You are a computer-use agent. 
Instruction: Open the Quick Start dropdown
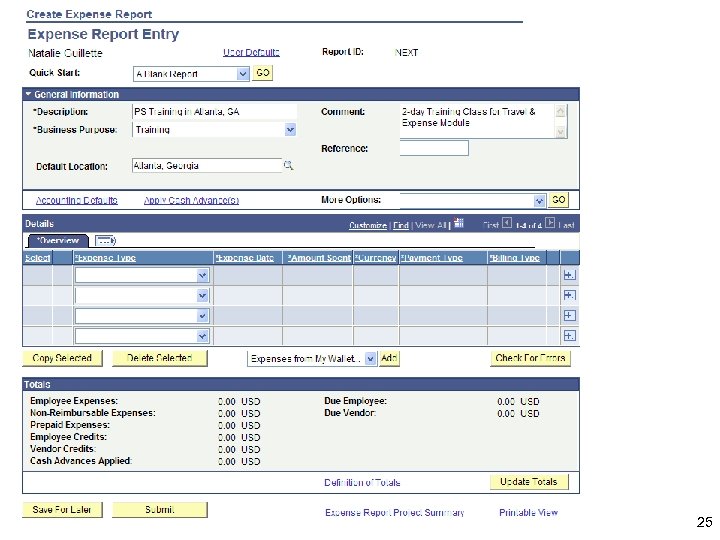click(242, 74)
